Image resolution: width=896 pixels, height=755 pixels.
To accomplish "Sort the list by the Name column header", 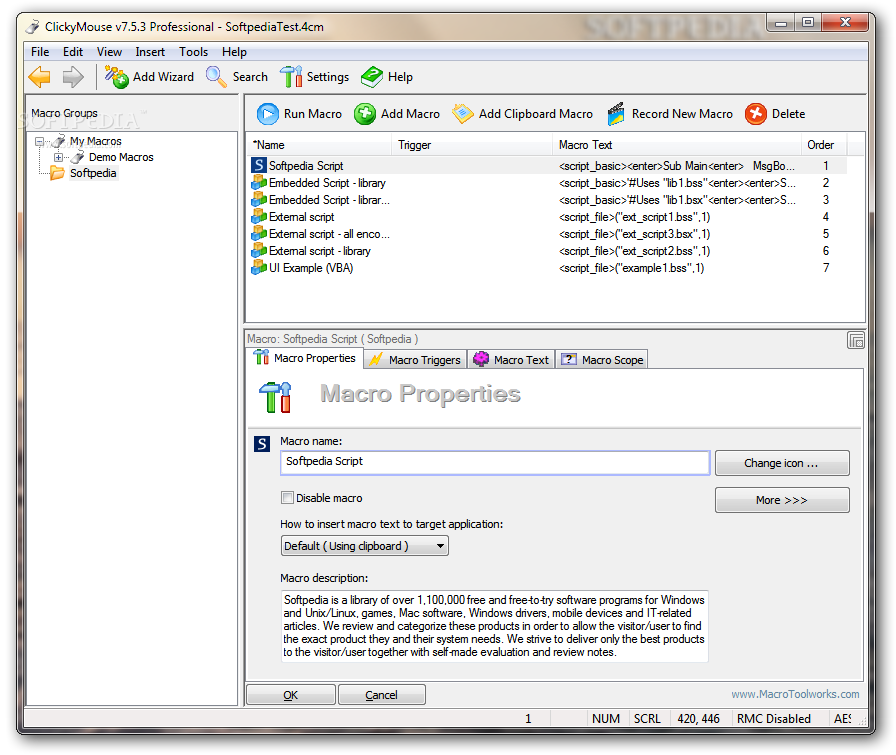I will (319, 145).
